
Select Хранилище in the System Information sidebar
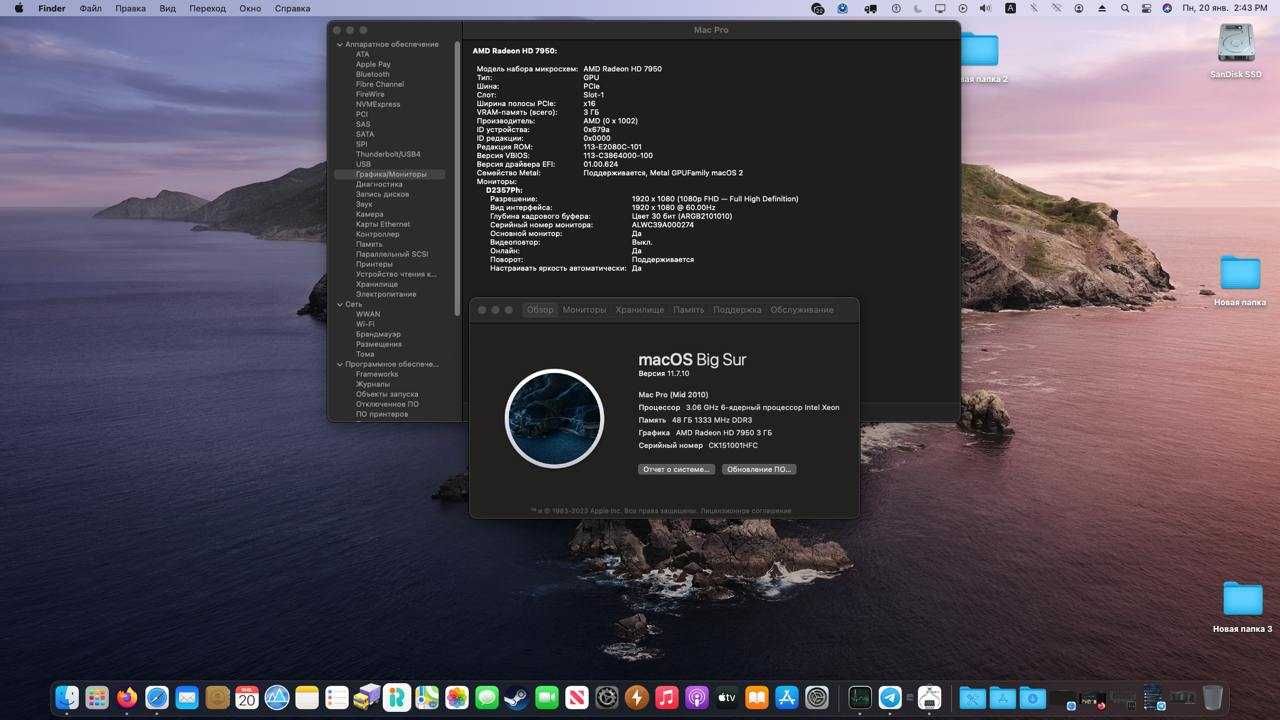pyautogui.click(x=377, y=284)
